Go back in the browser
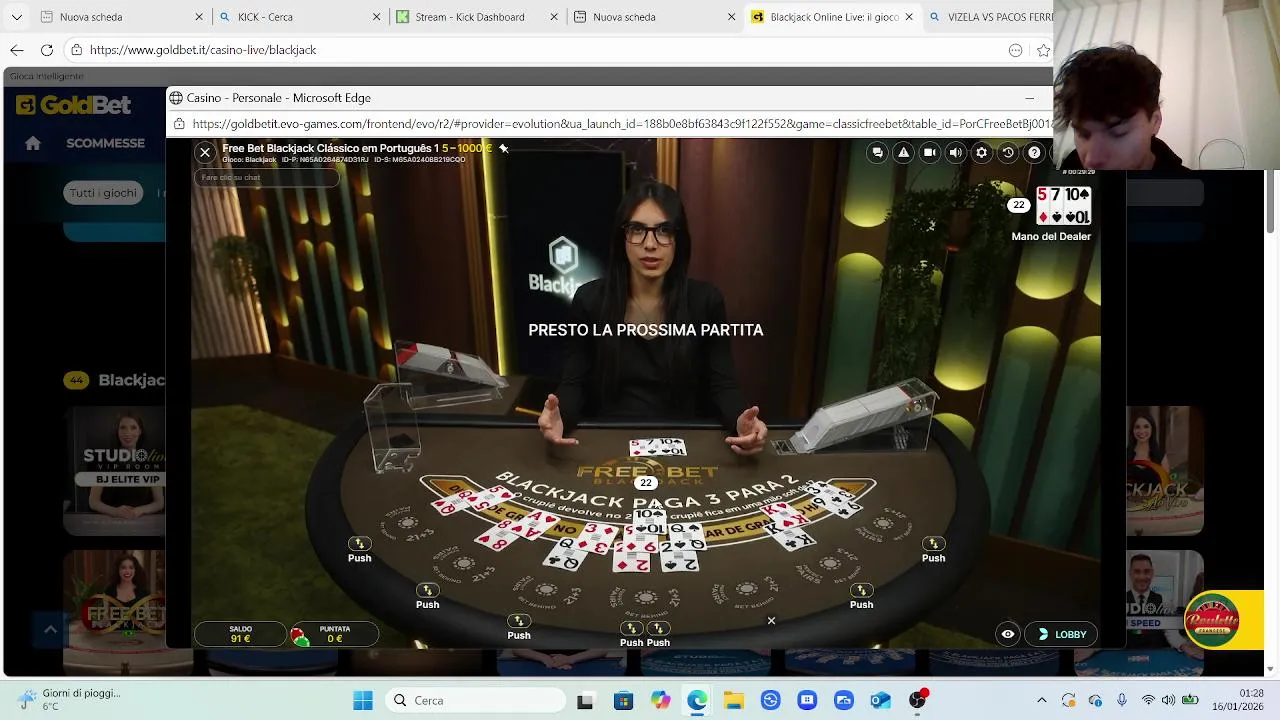Image resolution: width=1280 pixels, height=720 pixels. [17, 50]
